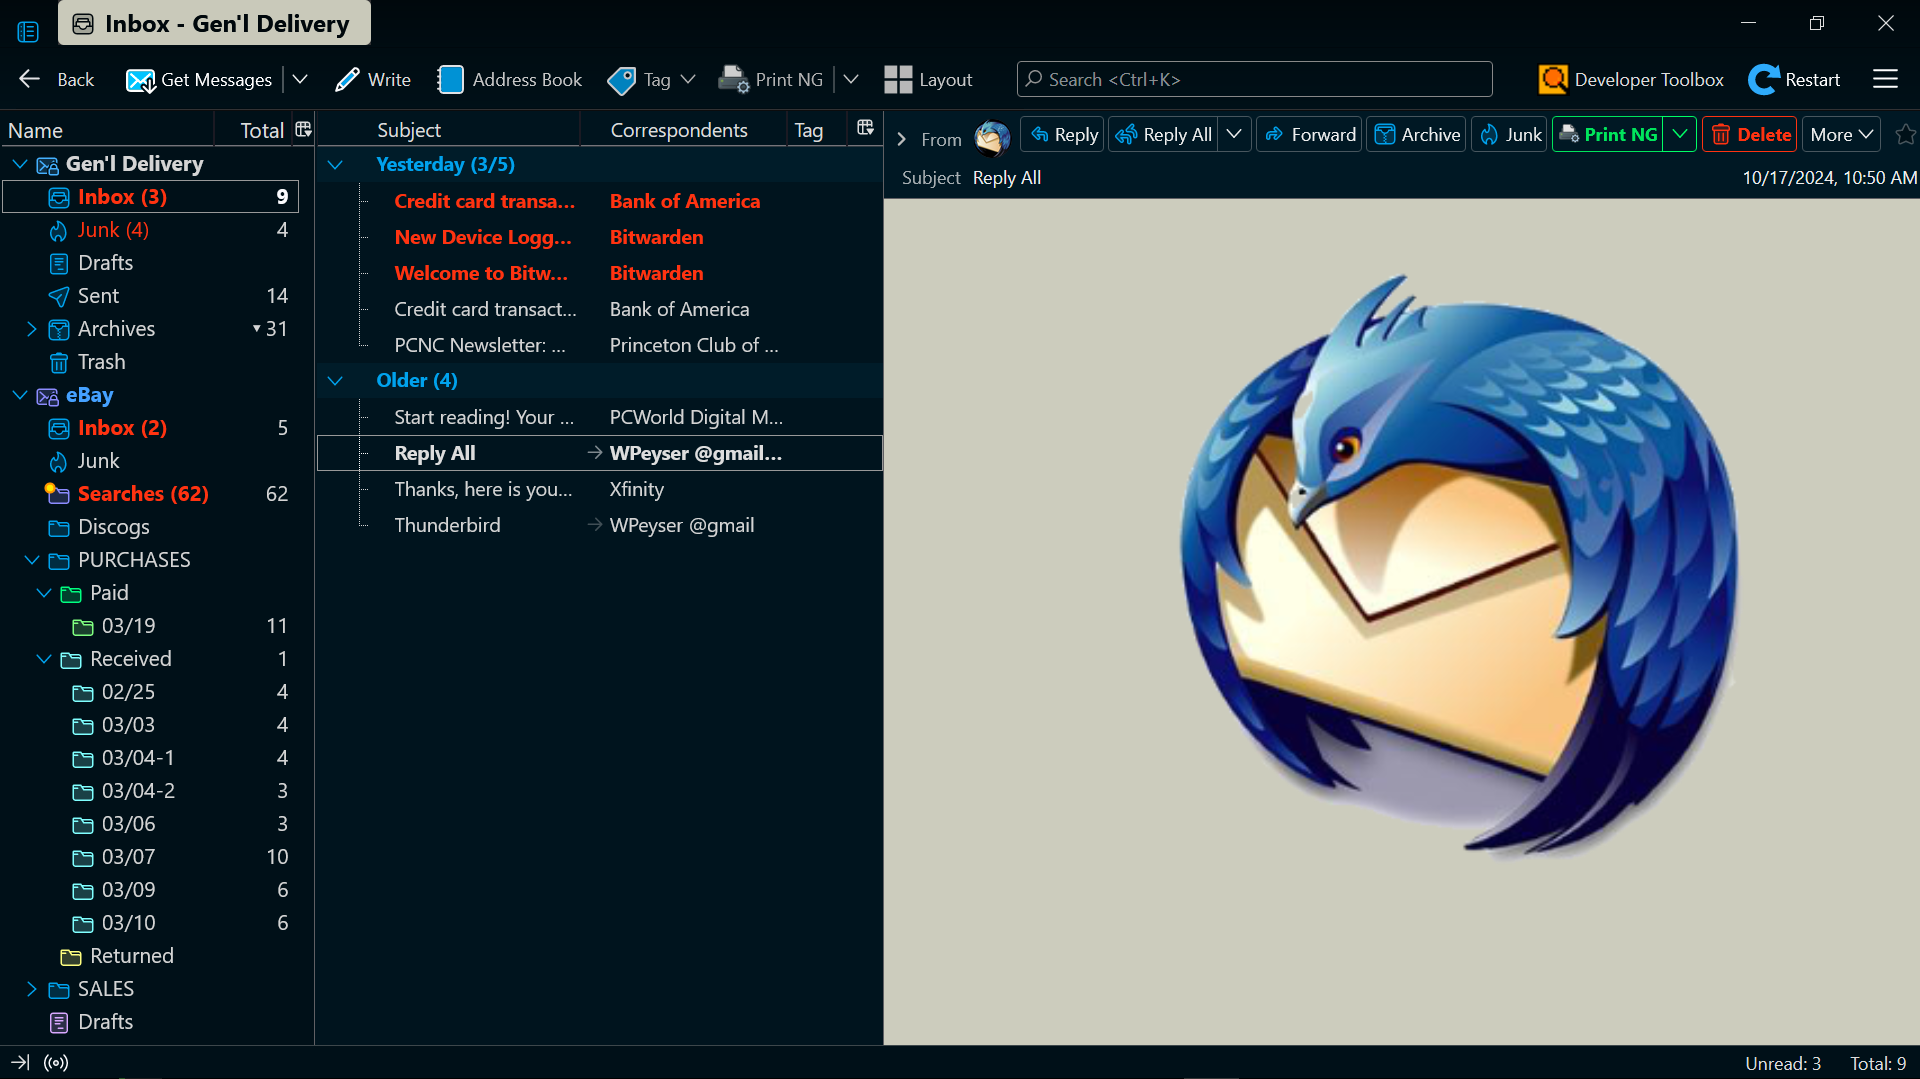The height and width of the screenshot is (1079, 1920).
Task: Open the Address Book
Action: click(510, 79)
